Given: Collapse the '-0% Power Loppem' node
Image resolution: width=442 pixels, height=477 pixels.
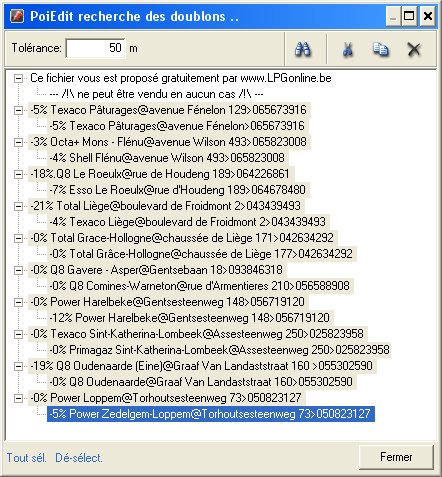Looking at the screenshot, I should tap(18, 398).
